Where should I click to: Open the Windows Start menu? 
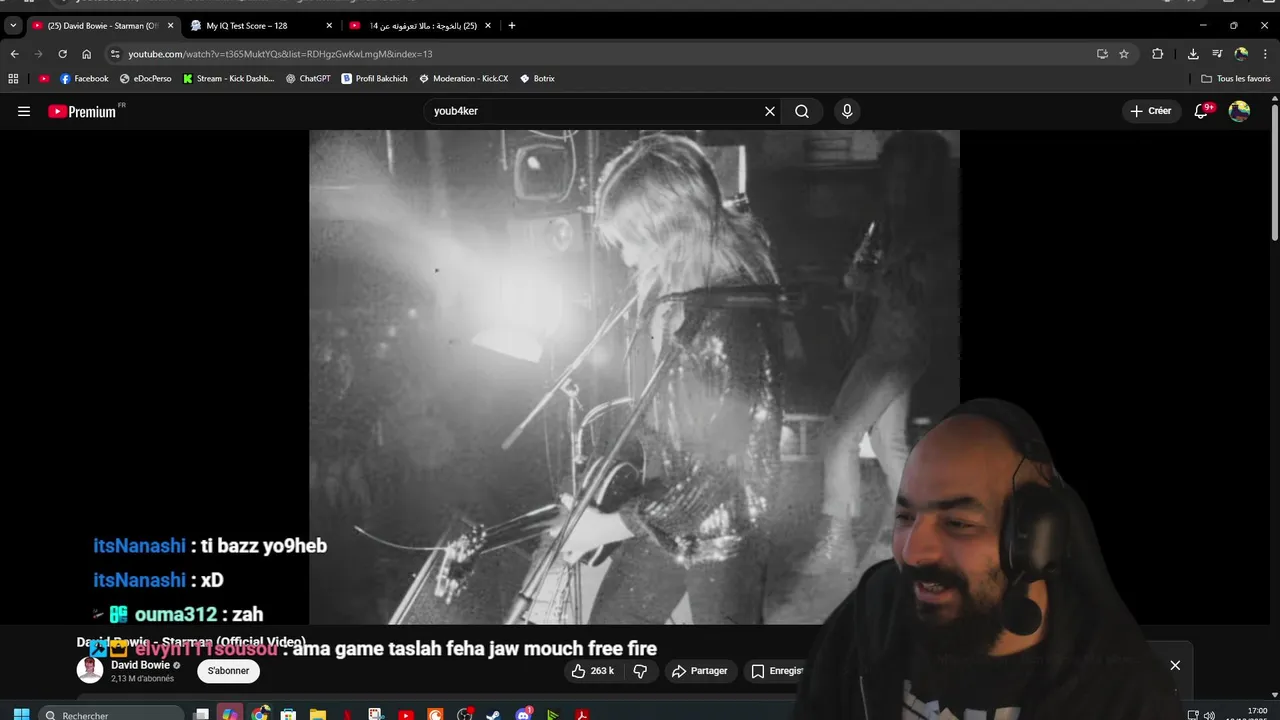(21, 714)
